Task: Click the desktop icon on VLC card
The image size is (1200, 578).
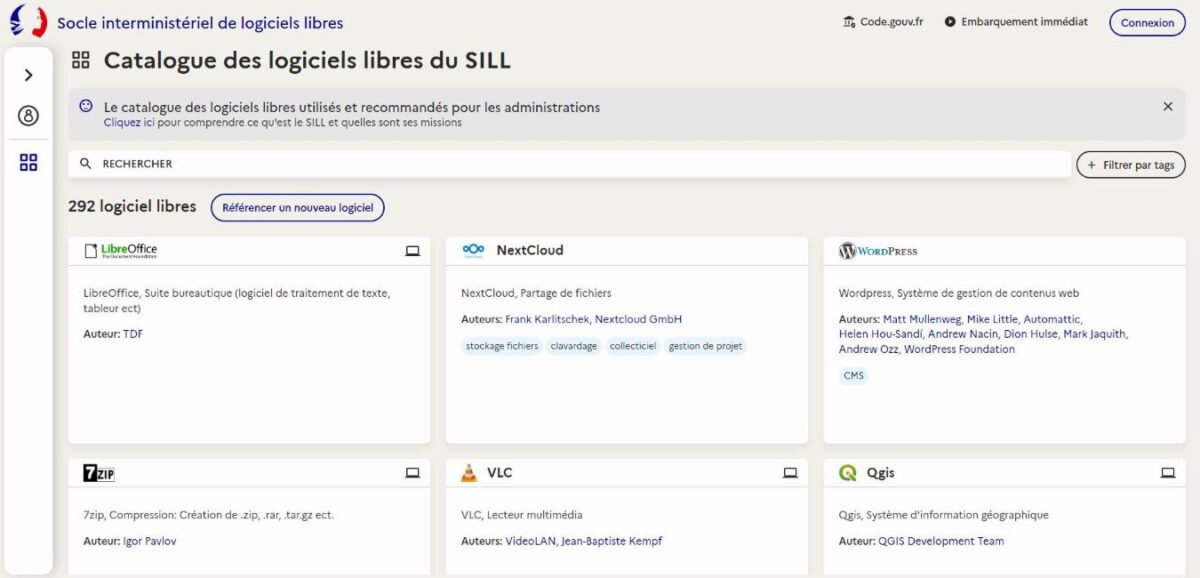Action: pos(790,473)
